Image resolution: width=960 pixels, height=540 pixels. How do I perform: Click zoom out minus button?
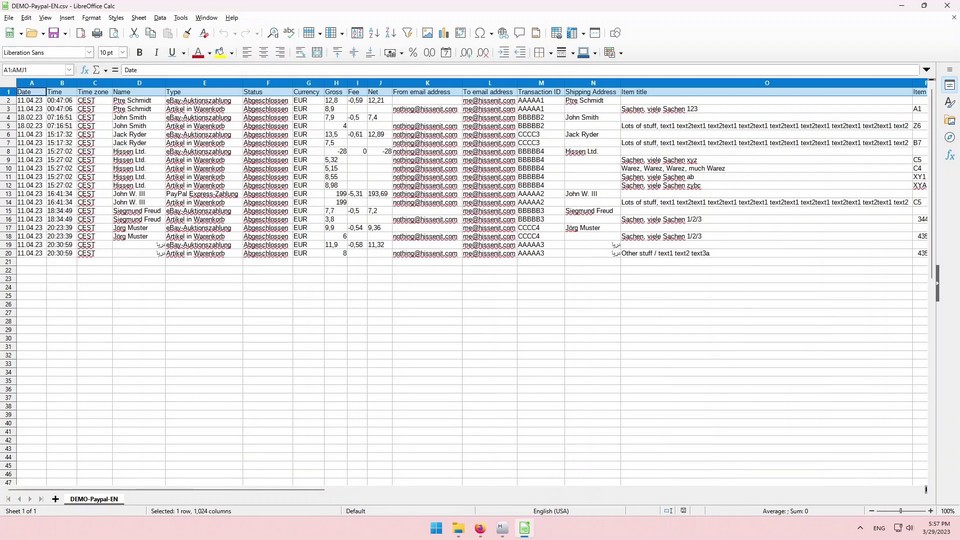[x=872, y=511]
